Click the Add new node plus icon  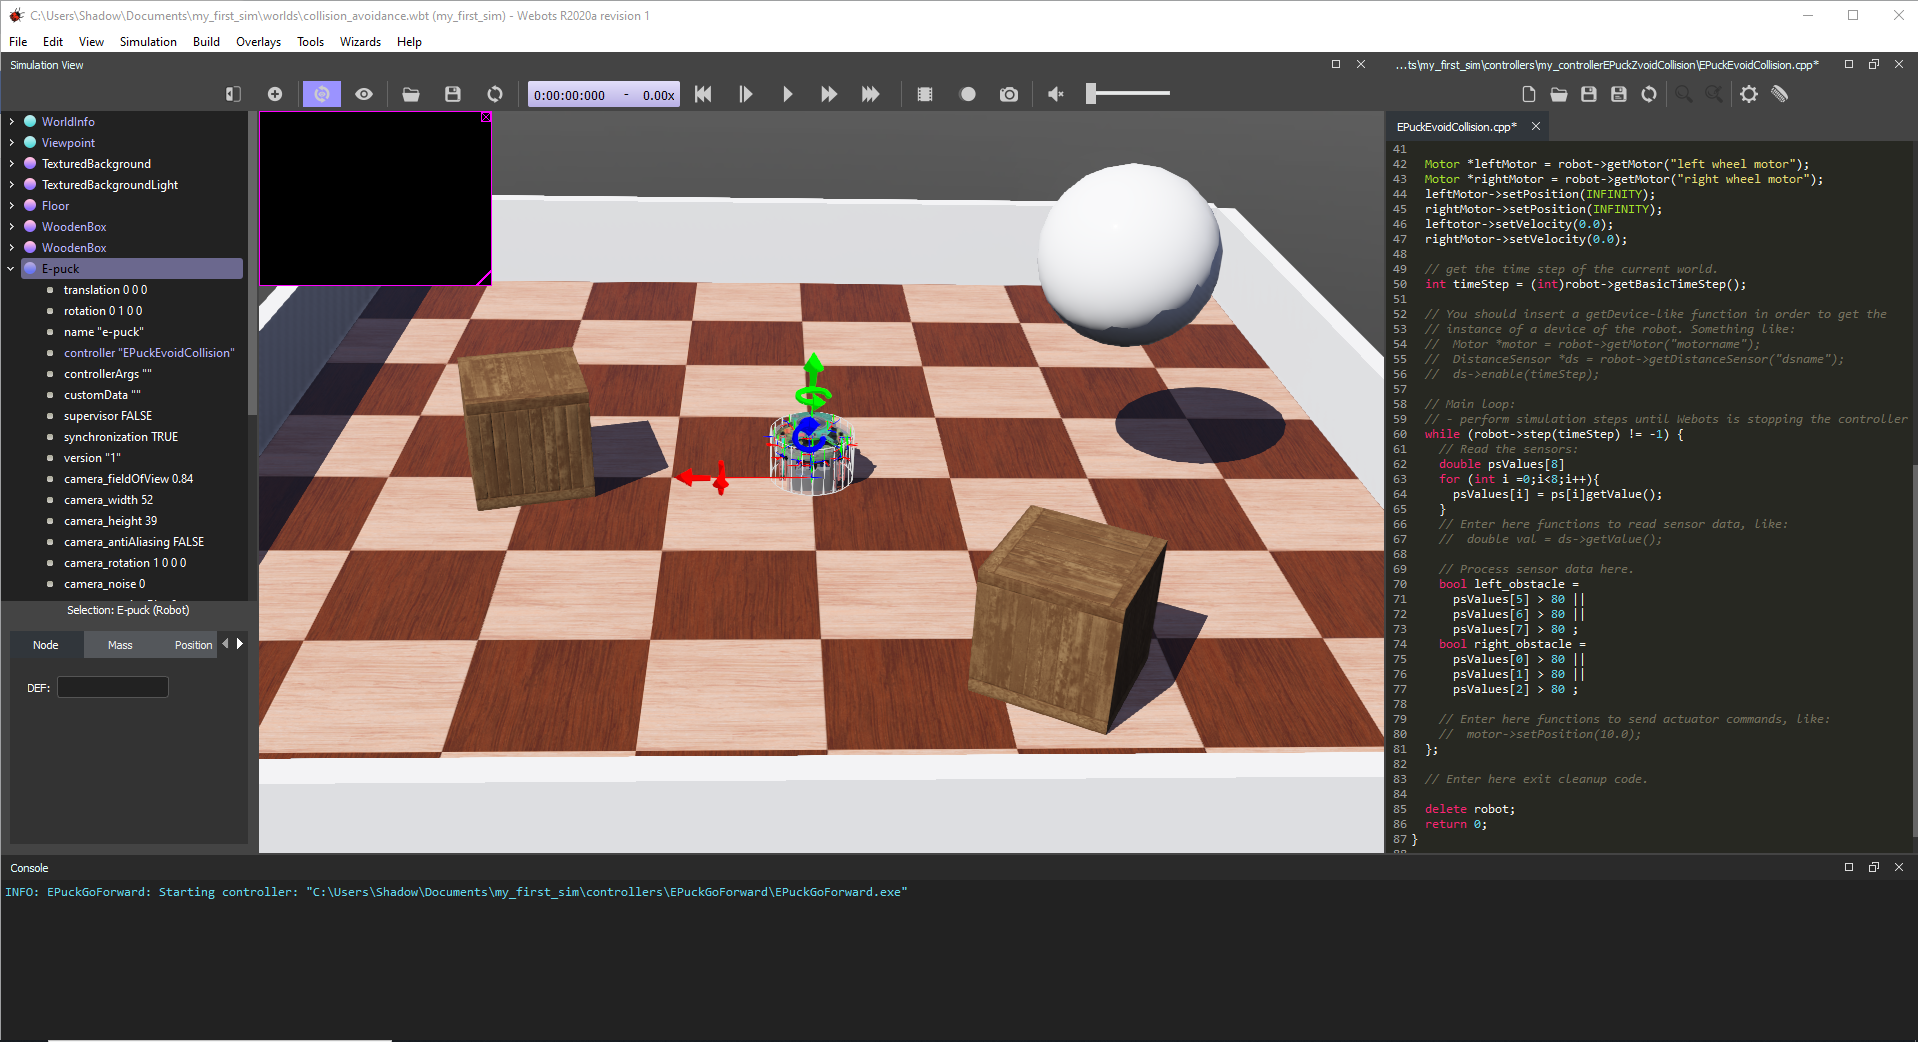click(x=275, y=94)
